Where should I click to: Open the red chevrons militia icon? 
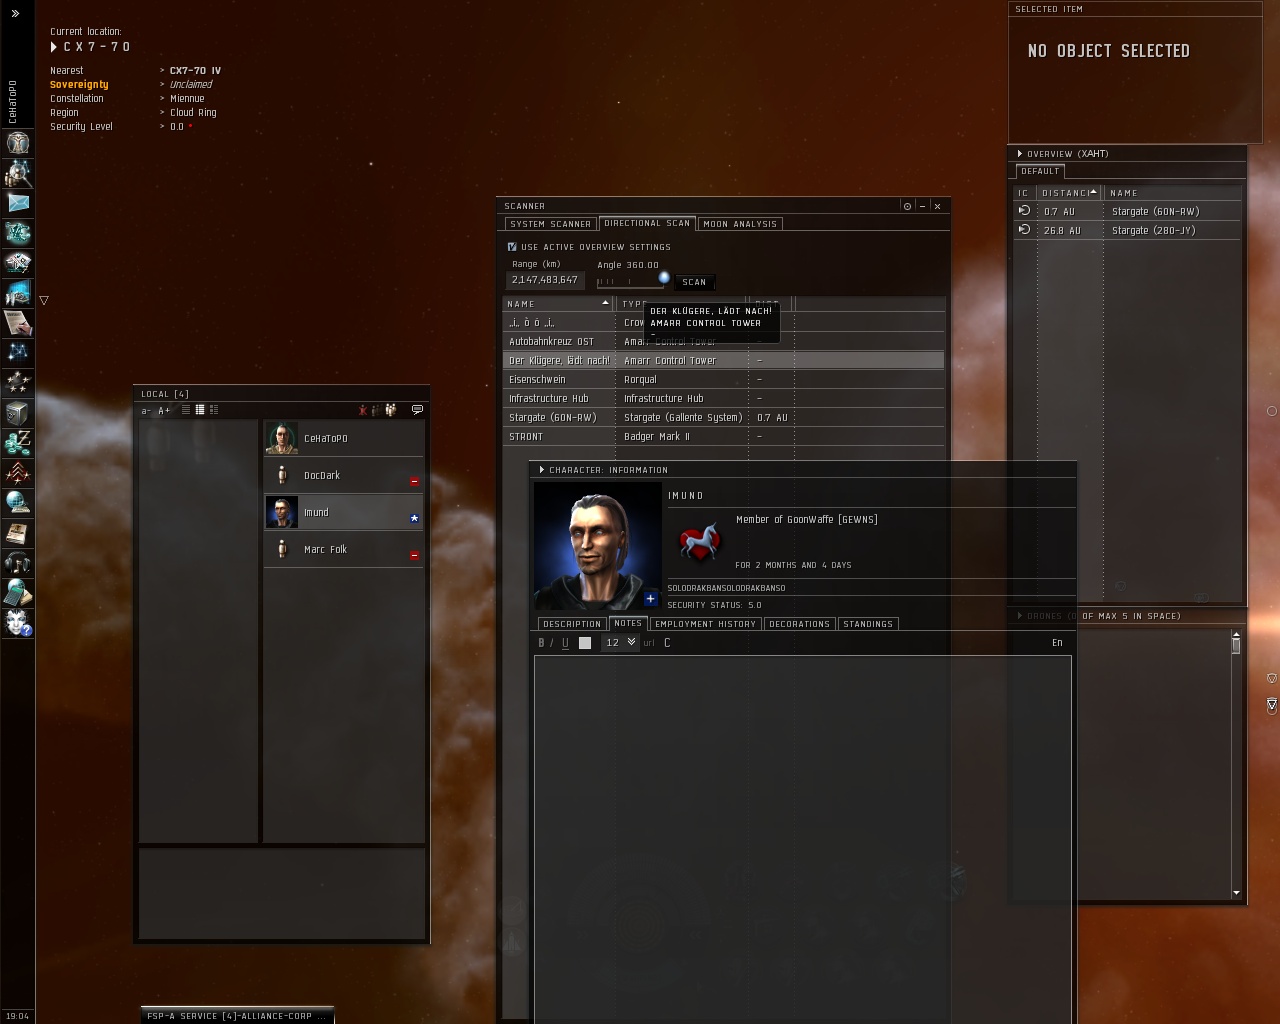tap(17, 472)
